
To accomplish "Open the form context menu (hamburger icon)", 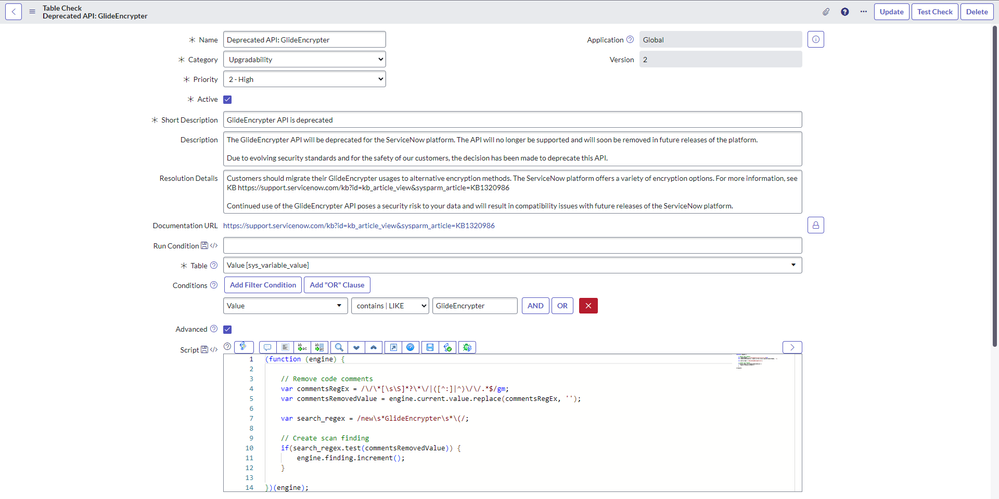I will click(x=32, y=11).
